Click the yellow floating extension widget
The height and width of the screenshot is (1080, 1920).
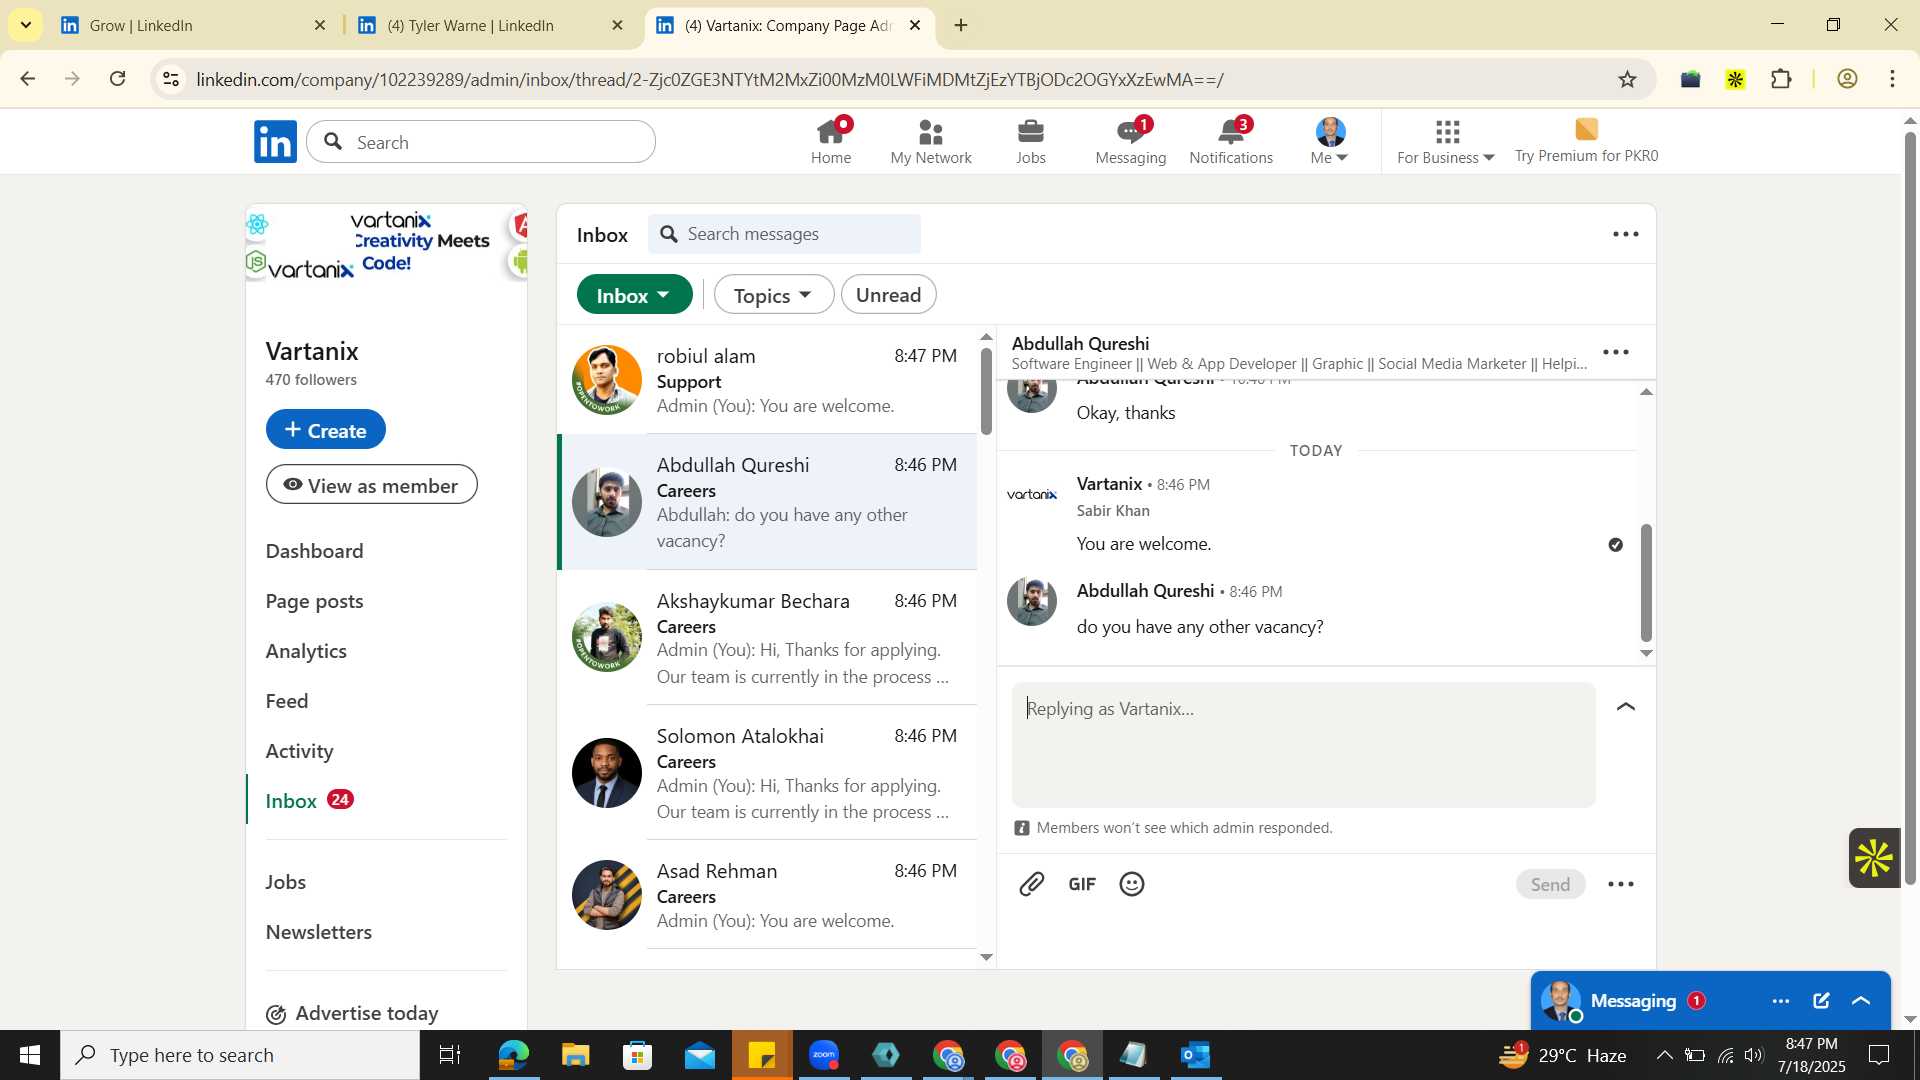tap(1874, 858)
